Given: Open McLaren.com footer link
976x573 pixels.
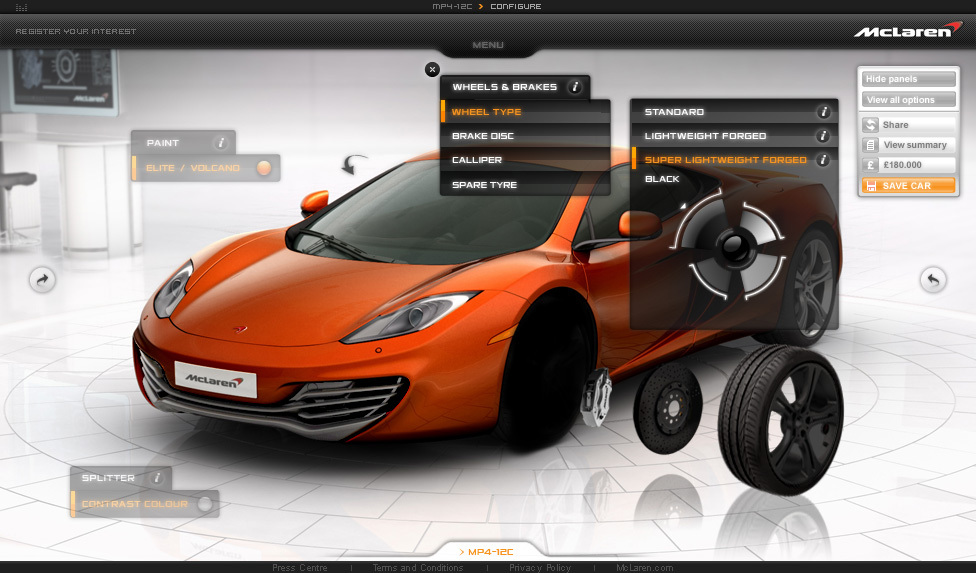Looking at the screenshot, I should [x=644, y=567].
